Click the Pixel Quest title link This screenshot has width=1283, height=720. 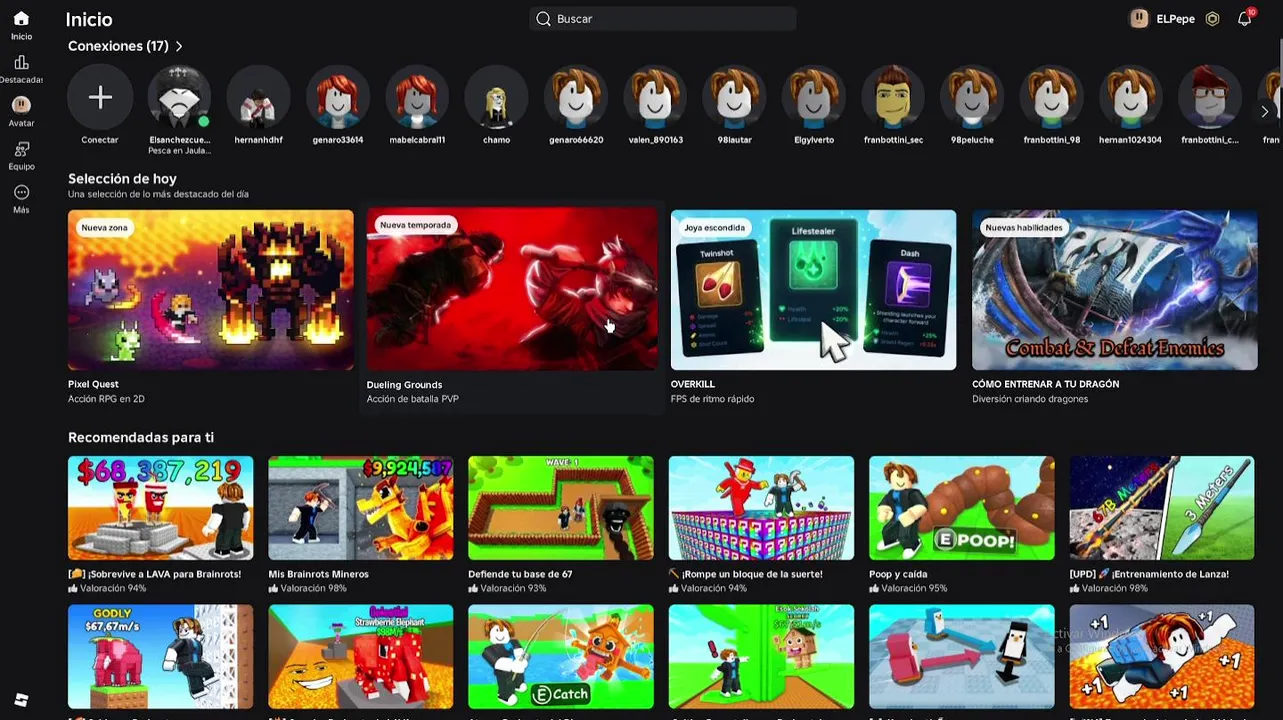(x=93, y=384)
